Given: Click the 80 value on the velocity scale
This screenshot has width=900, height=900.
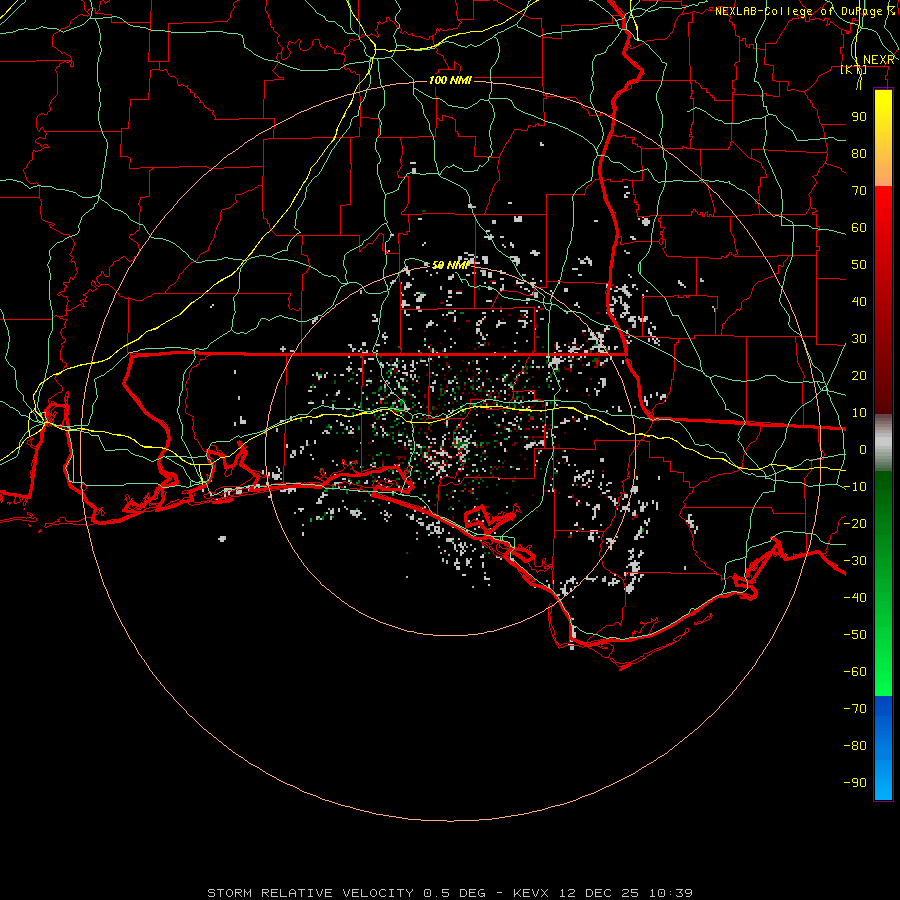Looking at the screenshot, I should pos(859,154).
